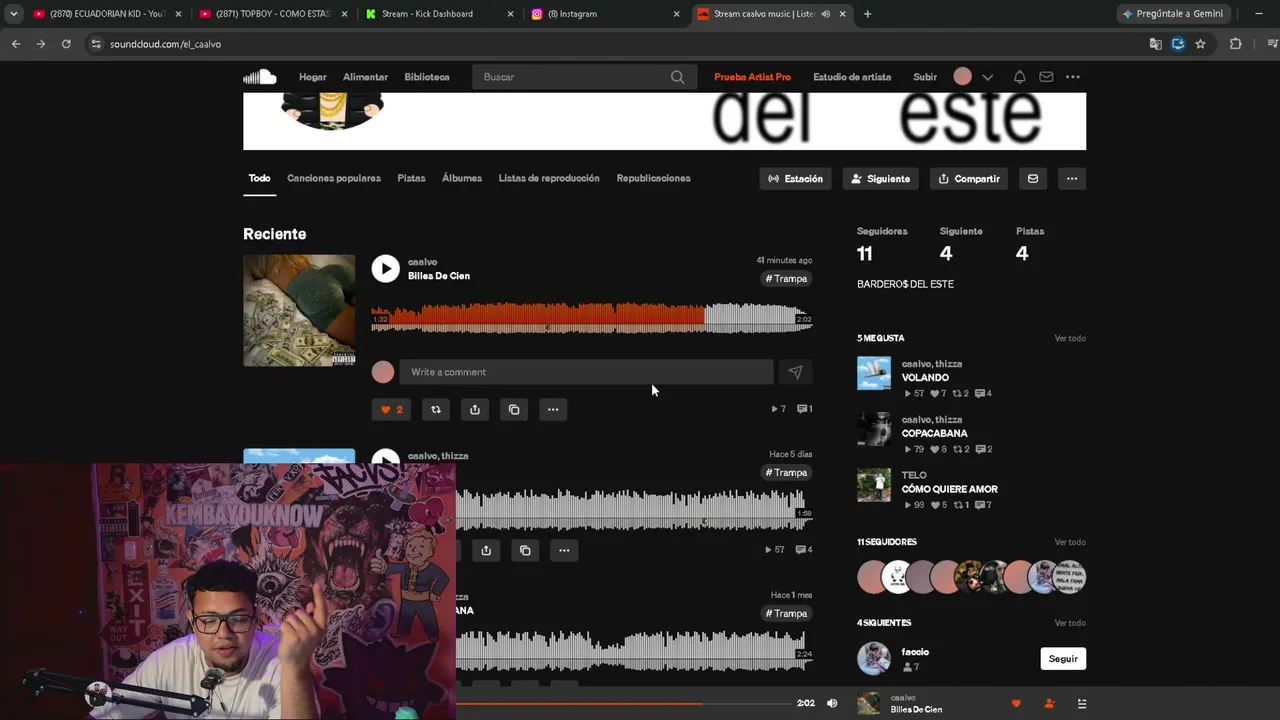The width and height of the screenshot is (1280, 720).
Task: Switch to the Instagram browser tab
Action: tap(603, 14)
